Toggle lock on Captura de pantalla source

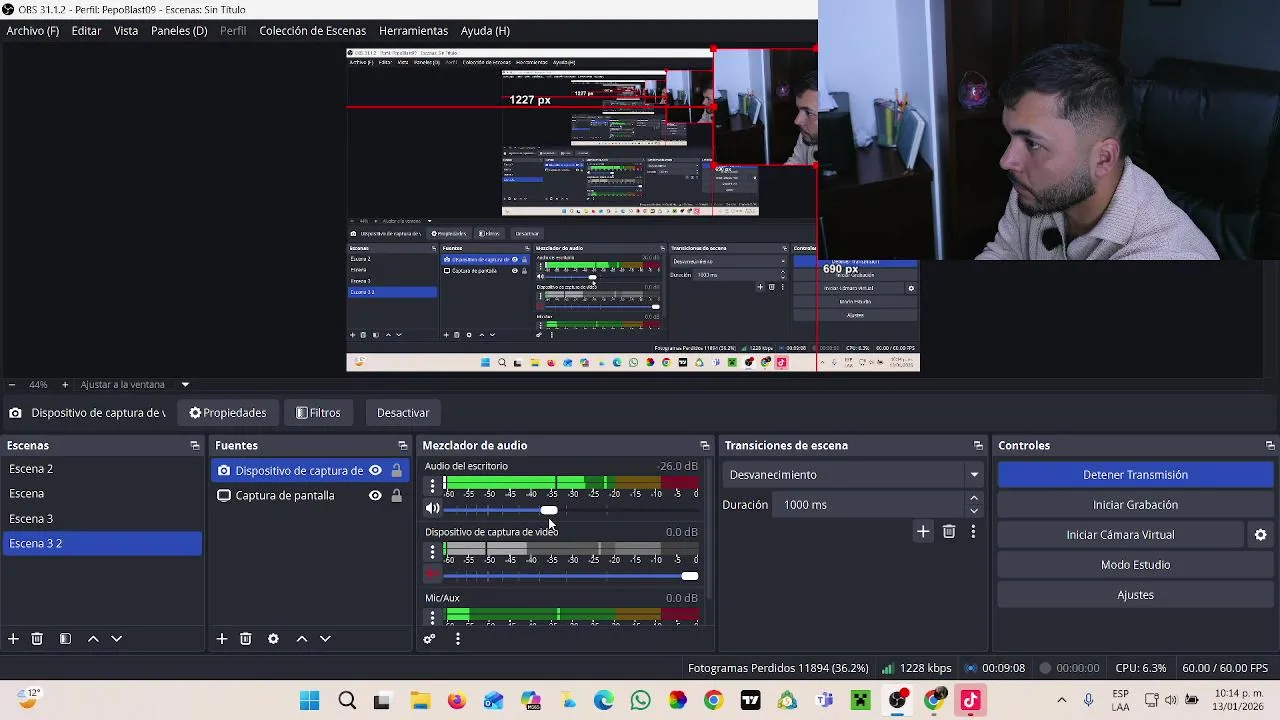pyautogui.click(x=396, y=495)
